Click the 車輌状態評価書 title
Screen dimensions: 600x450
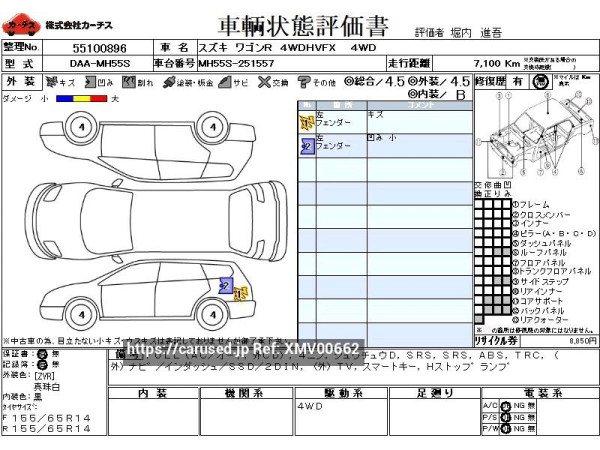[303, 26]
